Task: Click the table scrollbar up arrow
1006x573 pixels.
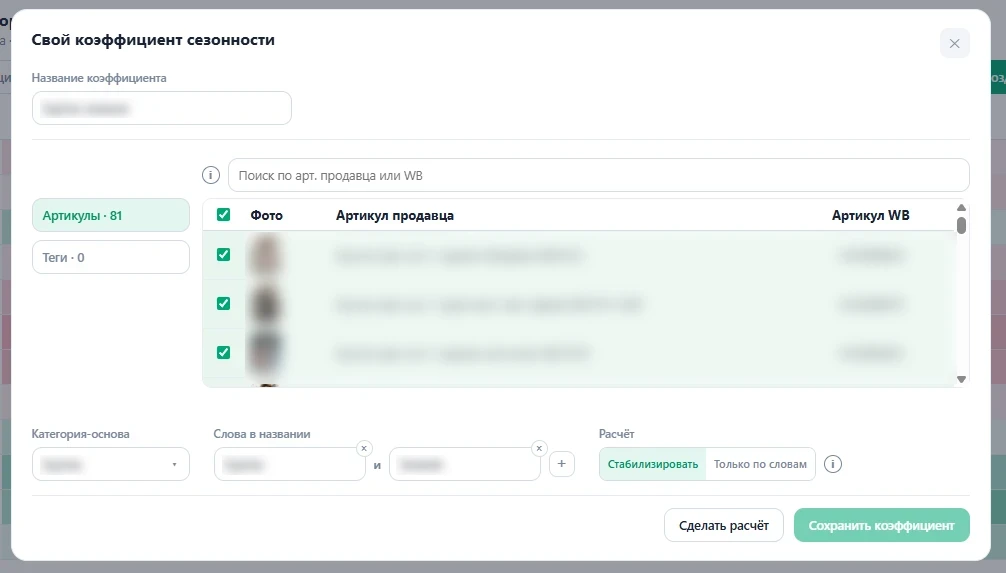Action: [961, 207]
